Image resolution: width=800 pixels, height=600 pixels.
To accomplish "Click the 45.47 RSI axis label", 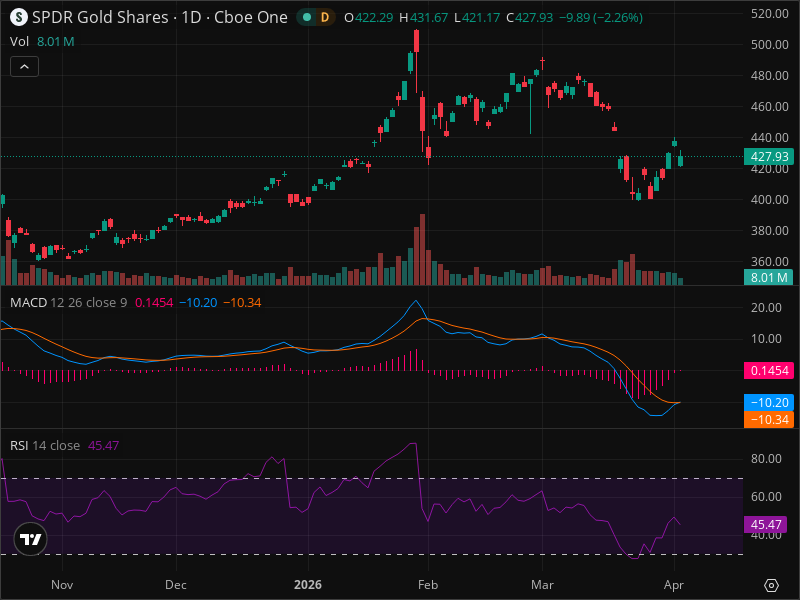I will [x=766, y=524].
